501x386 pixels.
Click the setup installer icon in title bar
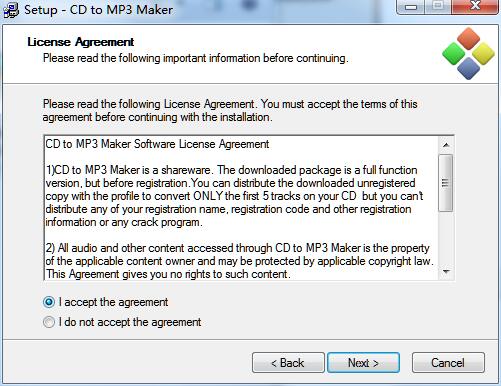[x=11, y=10]
